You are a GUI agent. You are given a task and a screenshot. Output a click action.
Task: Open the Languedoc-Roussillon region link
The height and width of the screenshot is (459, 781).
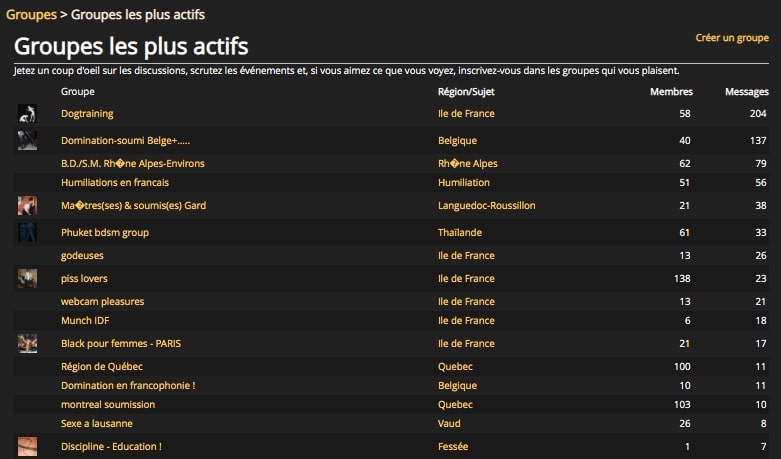click(487, 206)
